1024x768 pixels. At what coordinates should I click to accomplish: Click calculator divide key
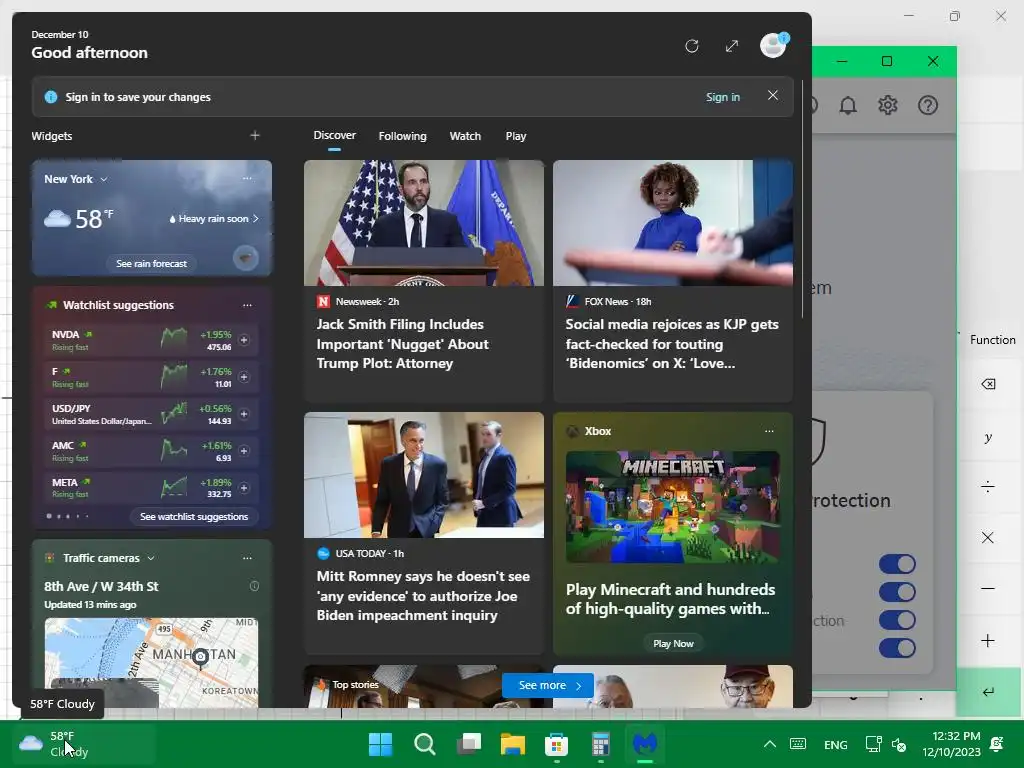(x=988, y=487)
